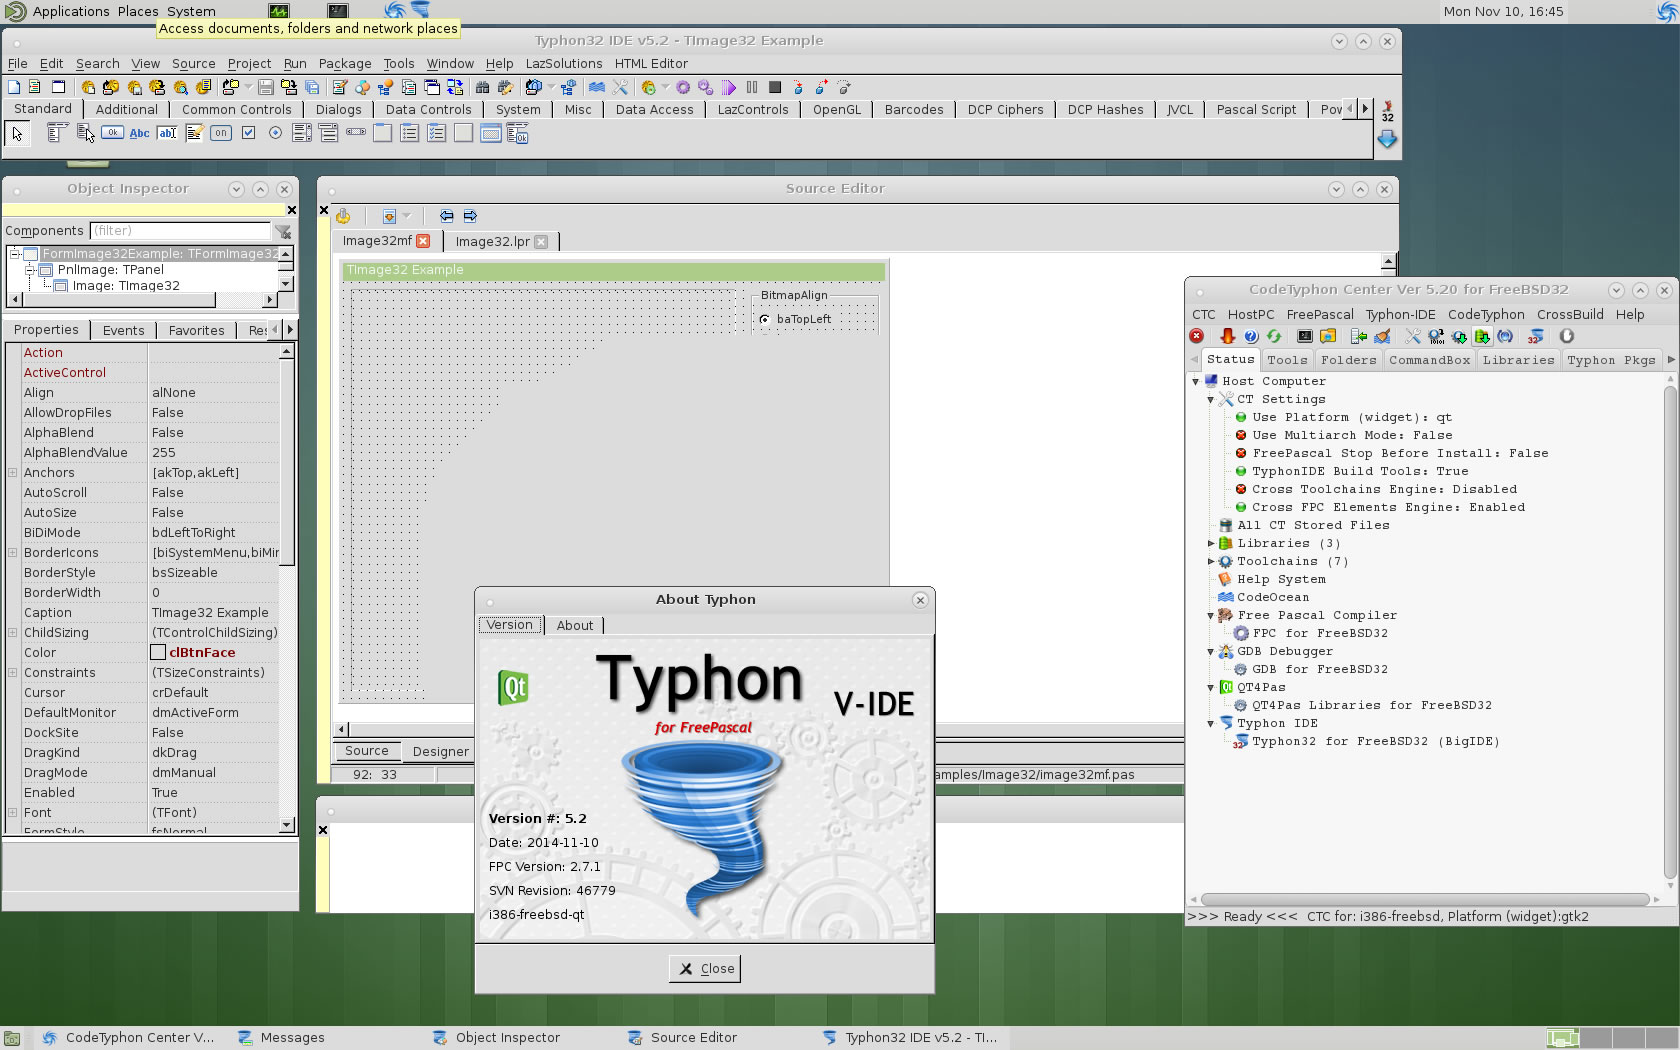This screenshot has width=1680, height=1050.
Task: Pick the TMainMenu component icon in palette
Action: coord(57,132)
